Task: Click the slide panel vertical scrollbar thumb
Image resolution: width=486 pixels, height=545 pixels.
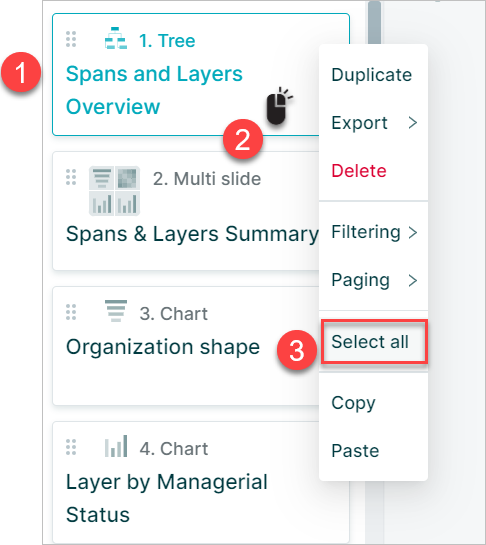Action: point(374,22)
